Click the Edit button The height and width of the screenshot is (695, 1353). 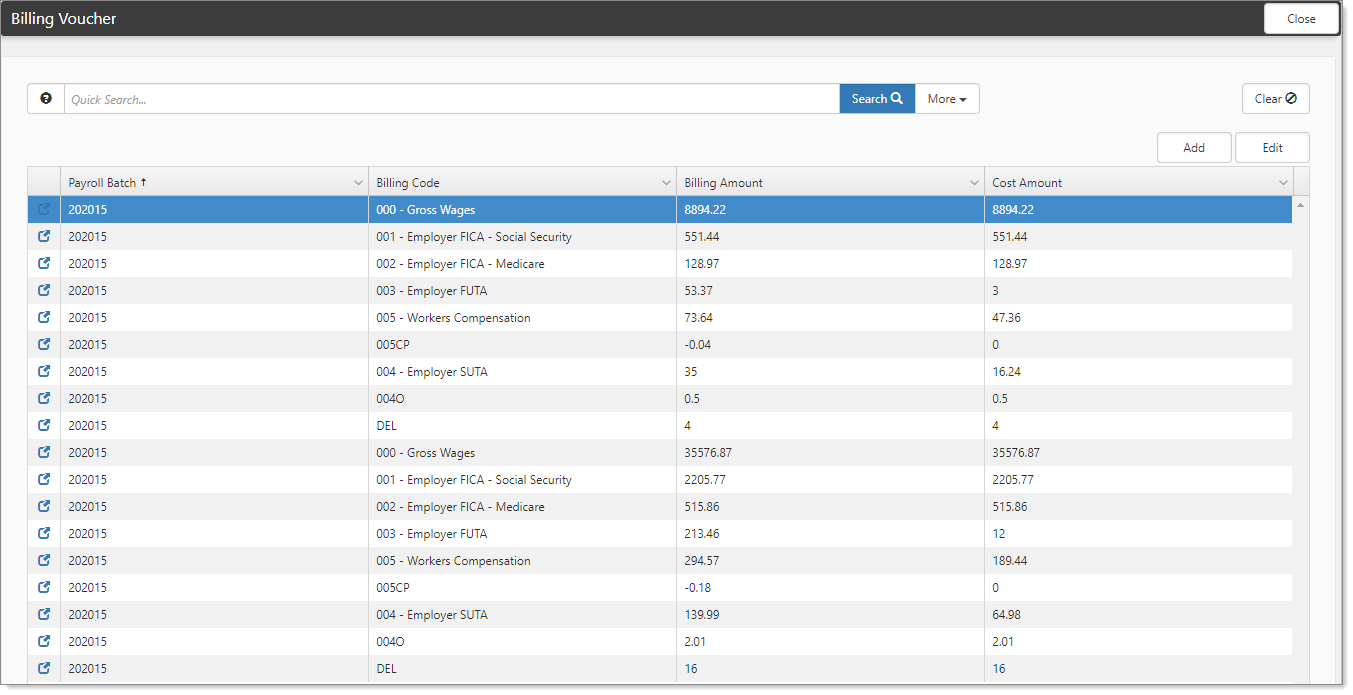(x=1272, y=148)
